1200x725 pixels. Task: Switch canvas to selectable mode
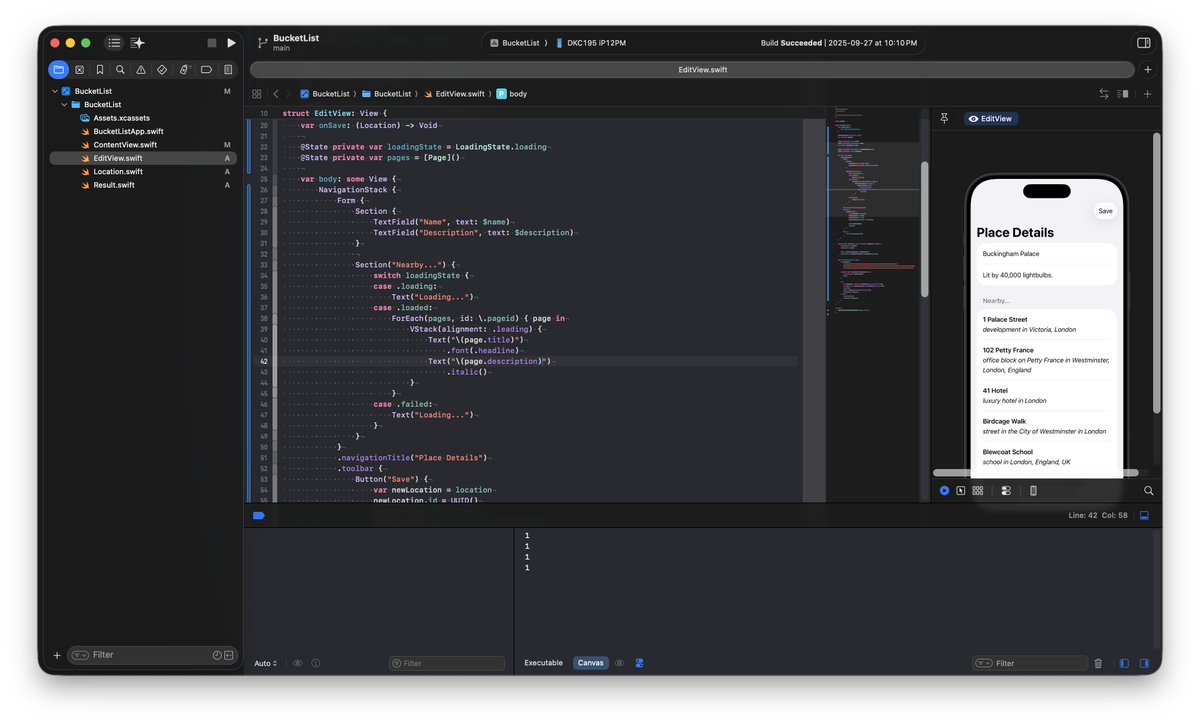click(960, 490)
